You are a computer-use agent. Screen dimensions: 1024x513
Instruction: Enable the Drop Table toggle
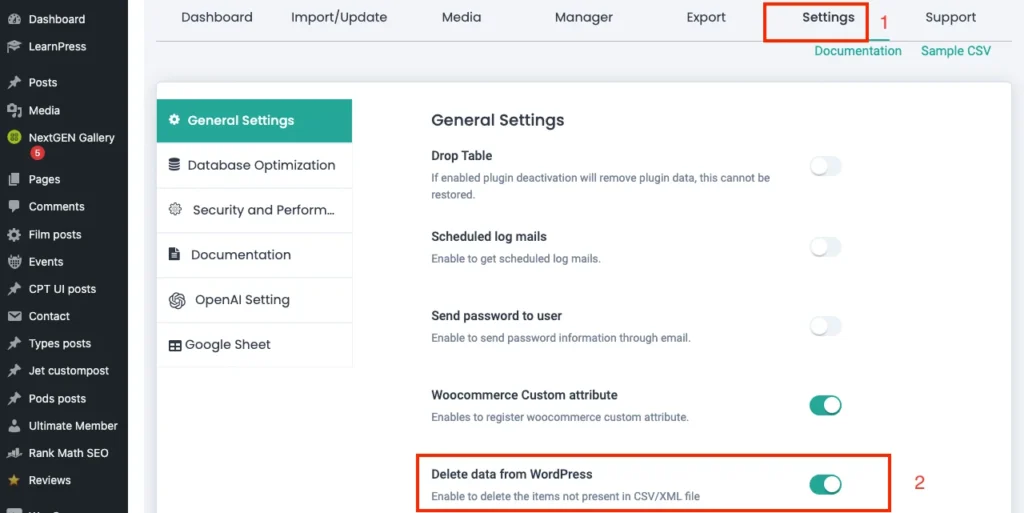click(x=825, y=166)
